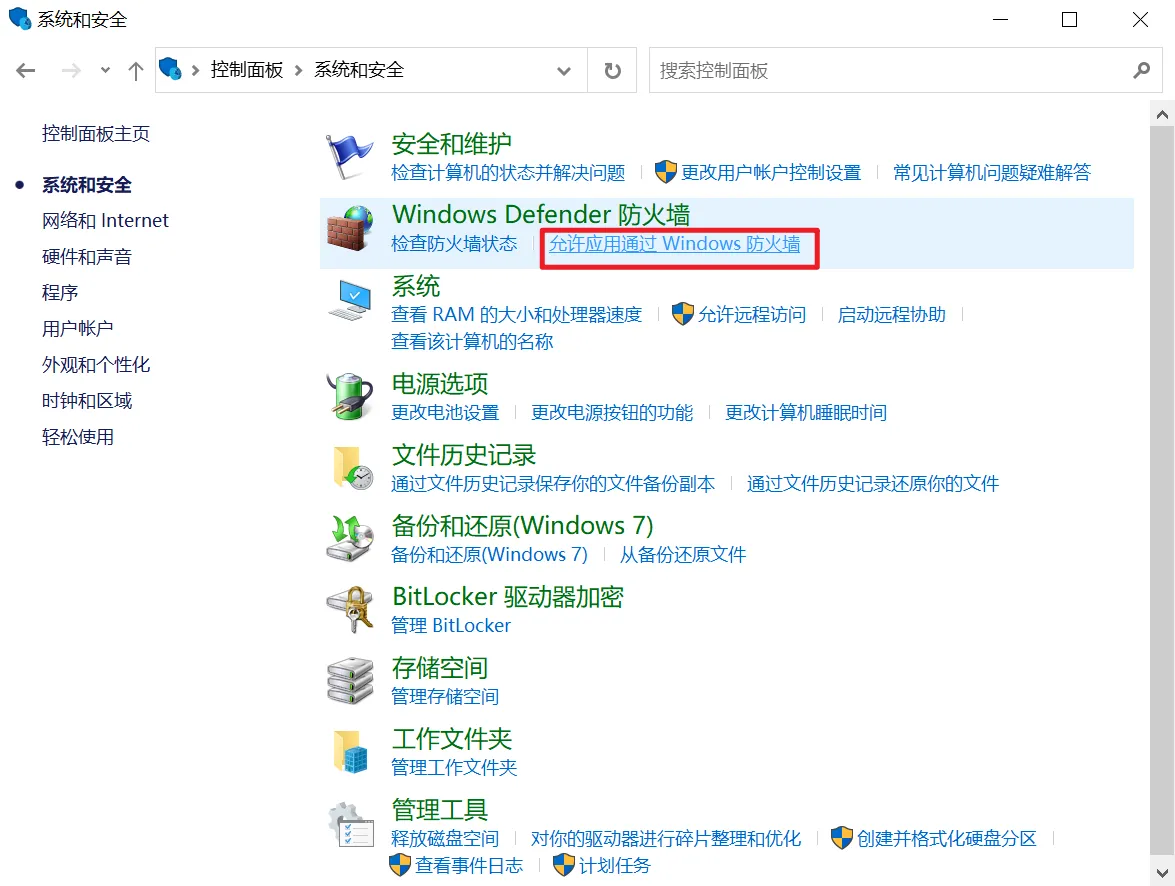Open the 安全和维护 heading

click(x=451, y=144)
